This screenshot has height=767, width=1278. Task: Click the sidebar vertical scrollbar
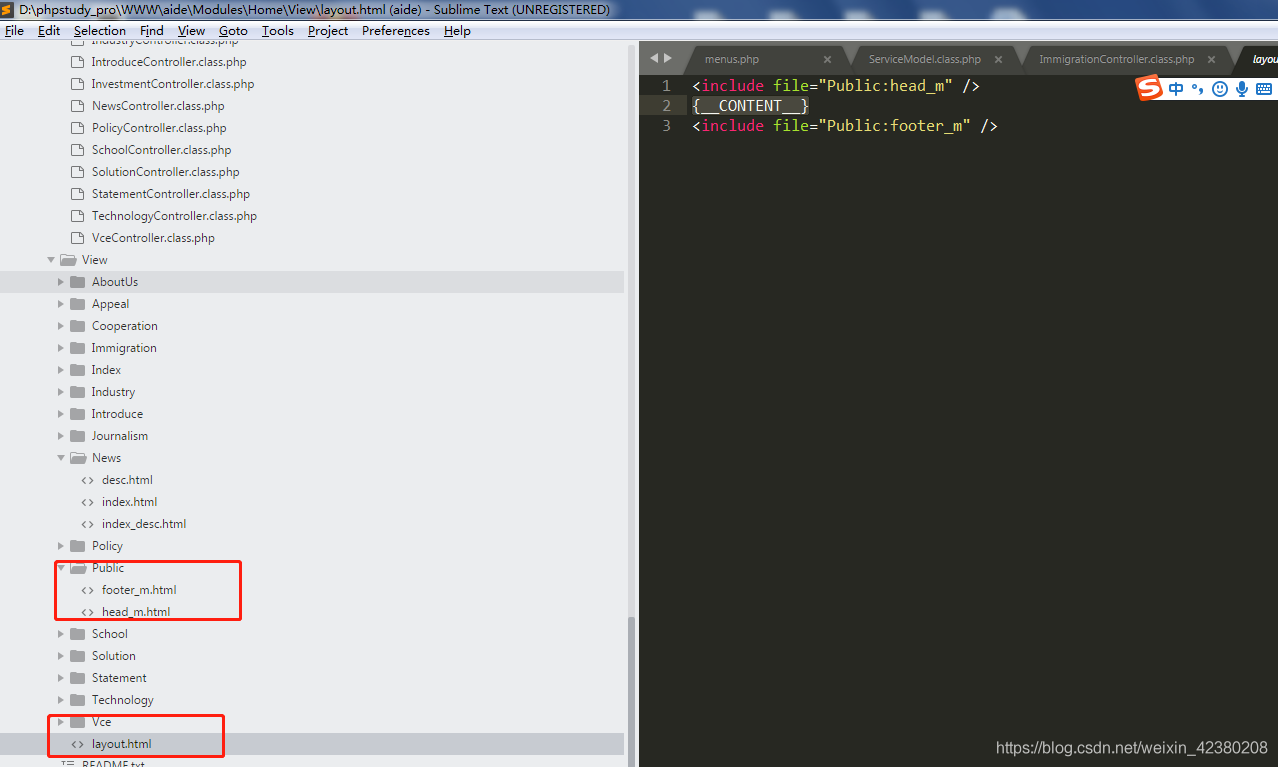[631, 690]
